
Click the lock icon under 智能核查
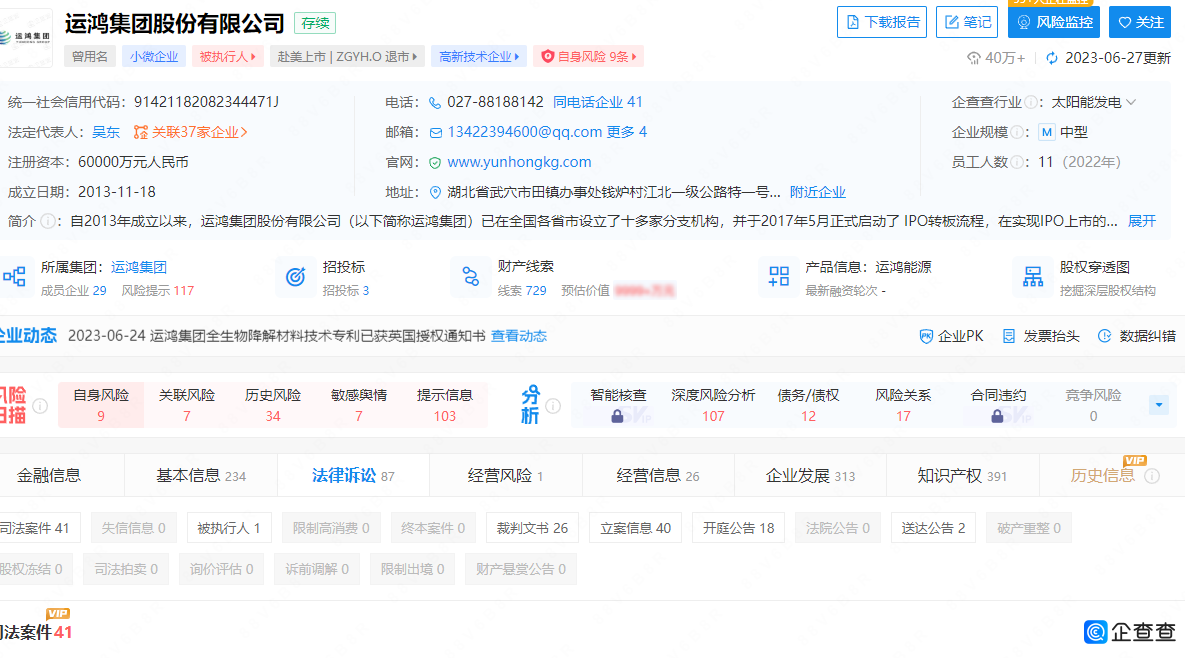[x=617, y=416]
